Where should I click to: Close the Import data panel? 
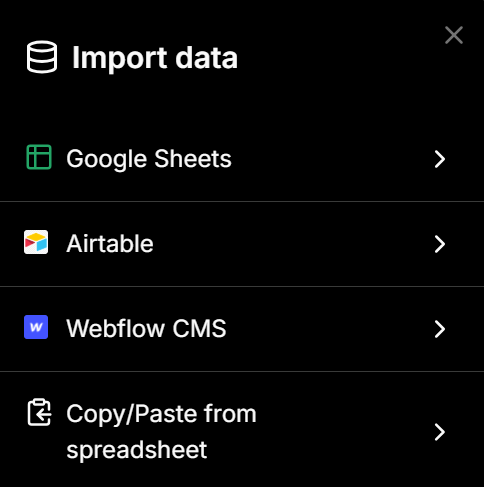454,35
